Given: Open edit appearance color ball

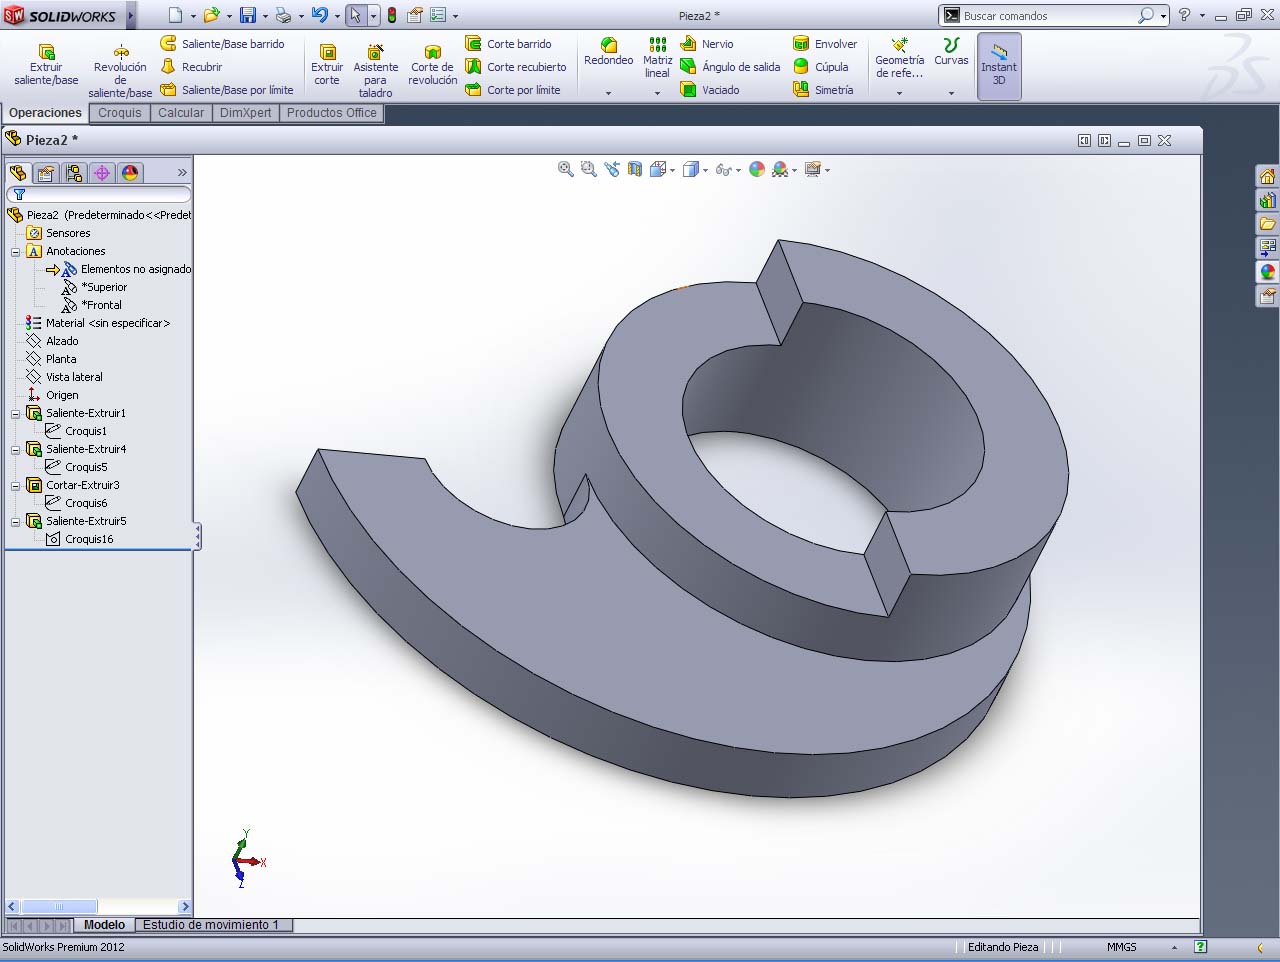Looking at the screenshot, I should (x=757, y=170).
